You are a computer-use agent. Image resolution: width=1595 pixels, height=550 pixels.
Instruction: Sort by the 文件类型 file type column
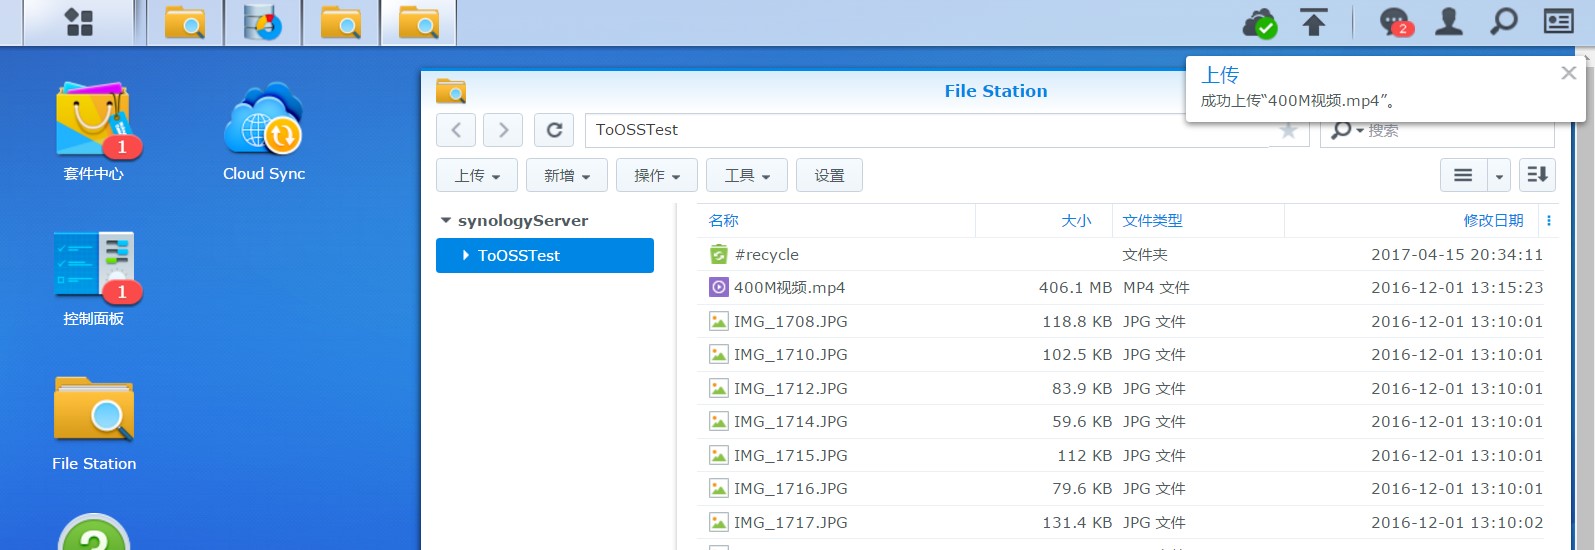point(1152,220)
